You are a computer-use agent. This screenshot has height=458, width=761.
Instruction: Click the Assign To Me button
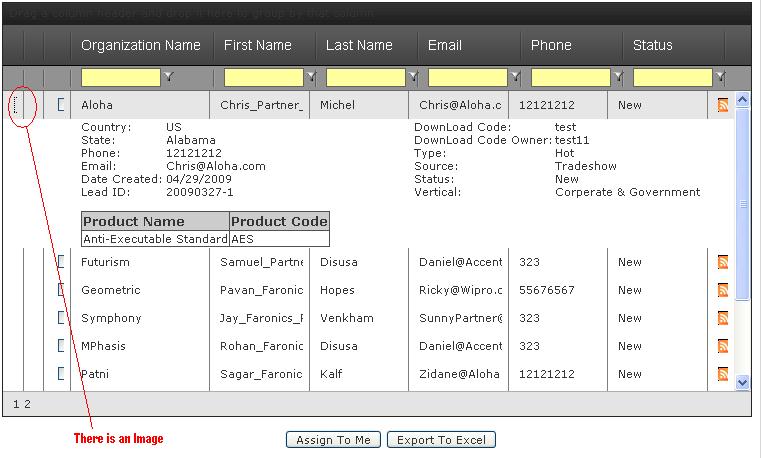[333, 440]
